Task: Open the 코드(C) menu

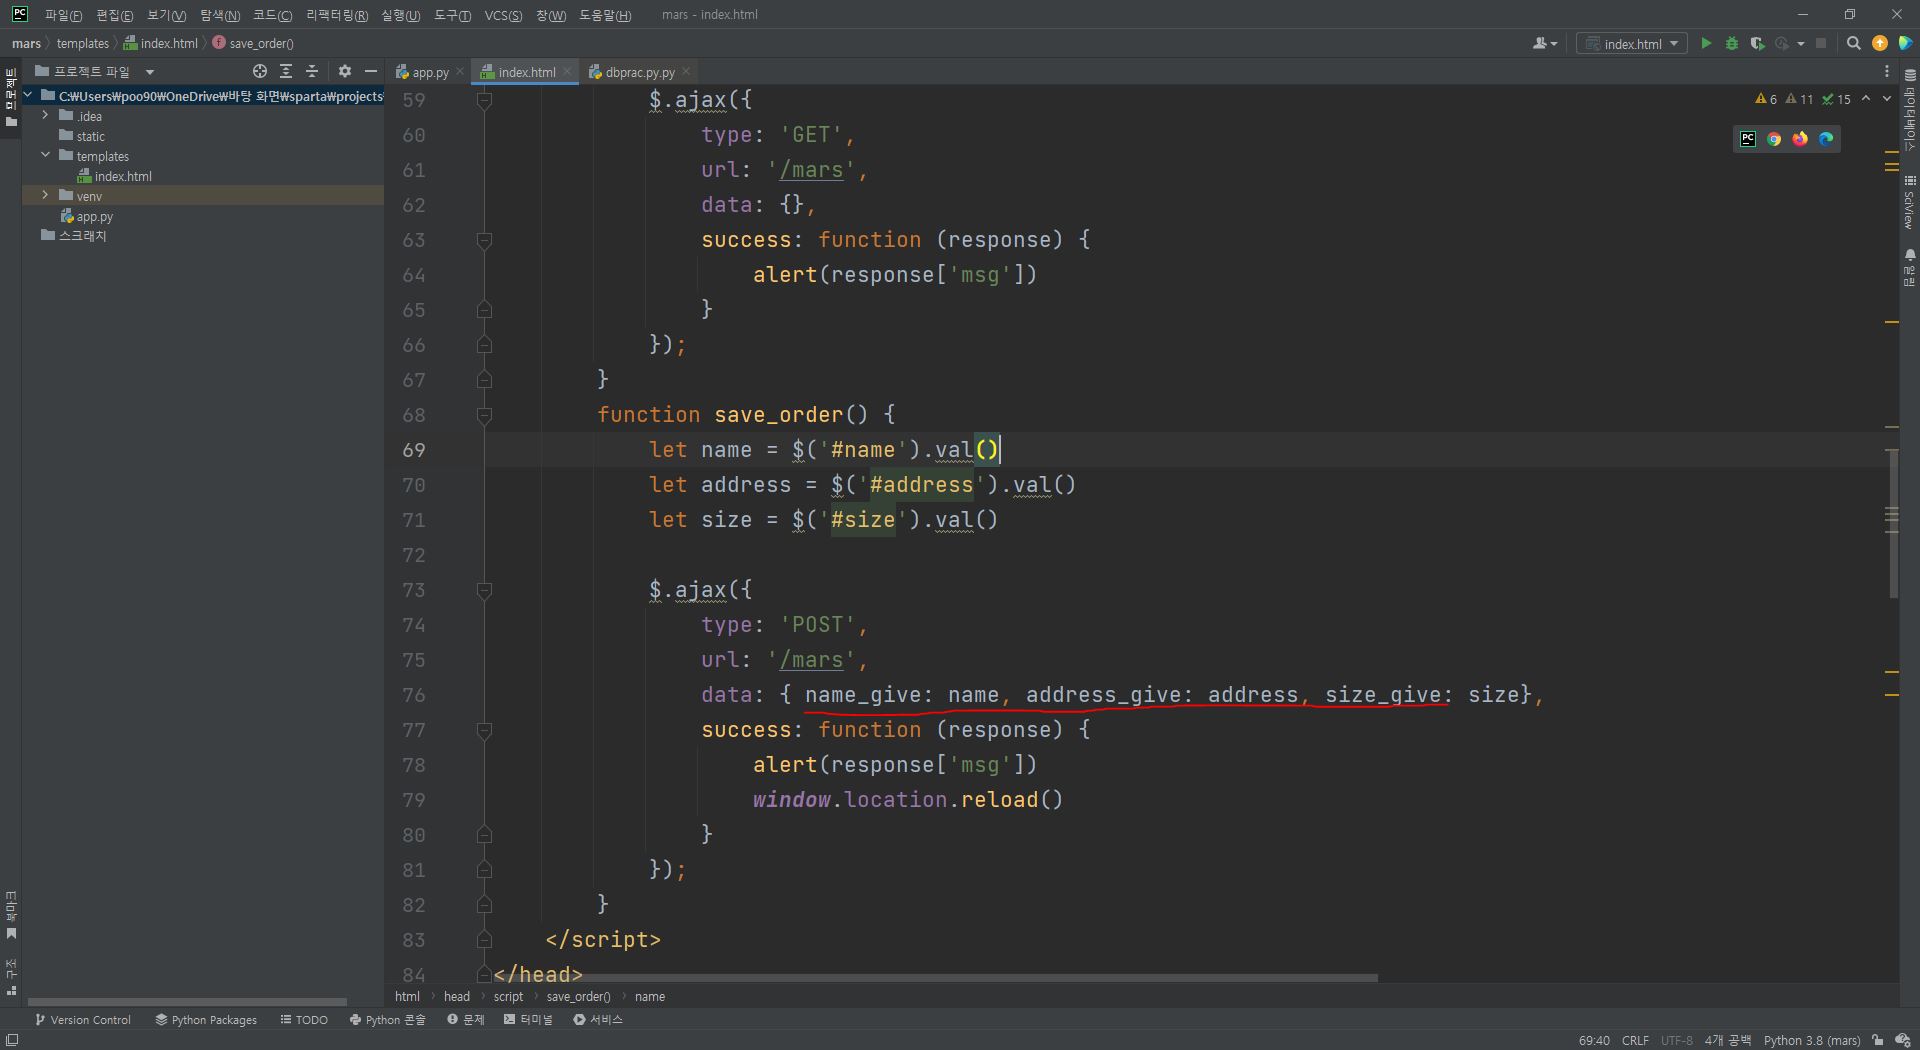Action: [x=272, y=15]
